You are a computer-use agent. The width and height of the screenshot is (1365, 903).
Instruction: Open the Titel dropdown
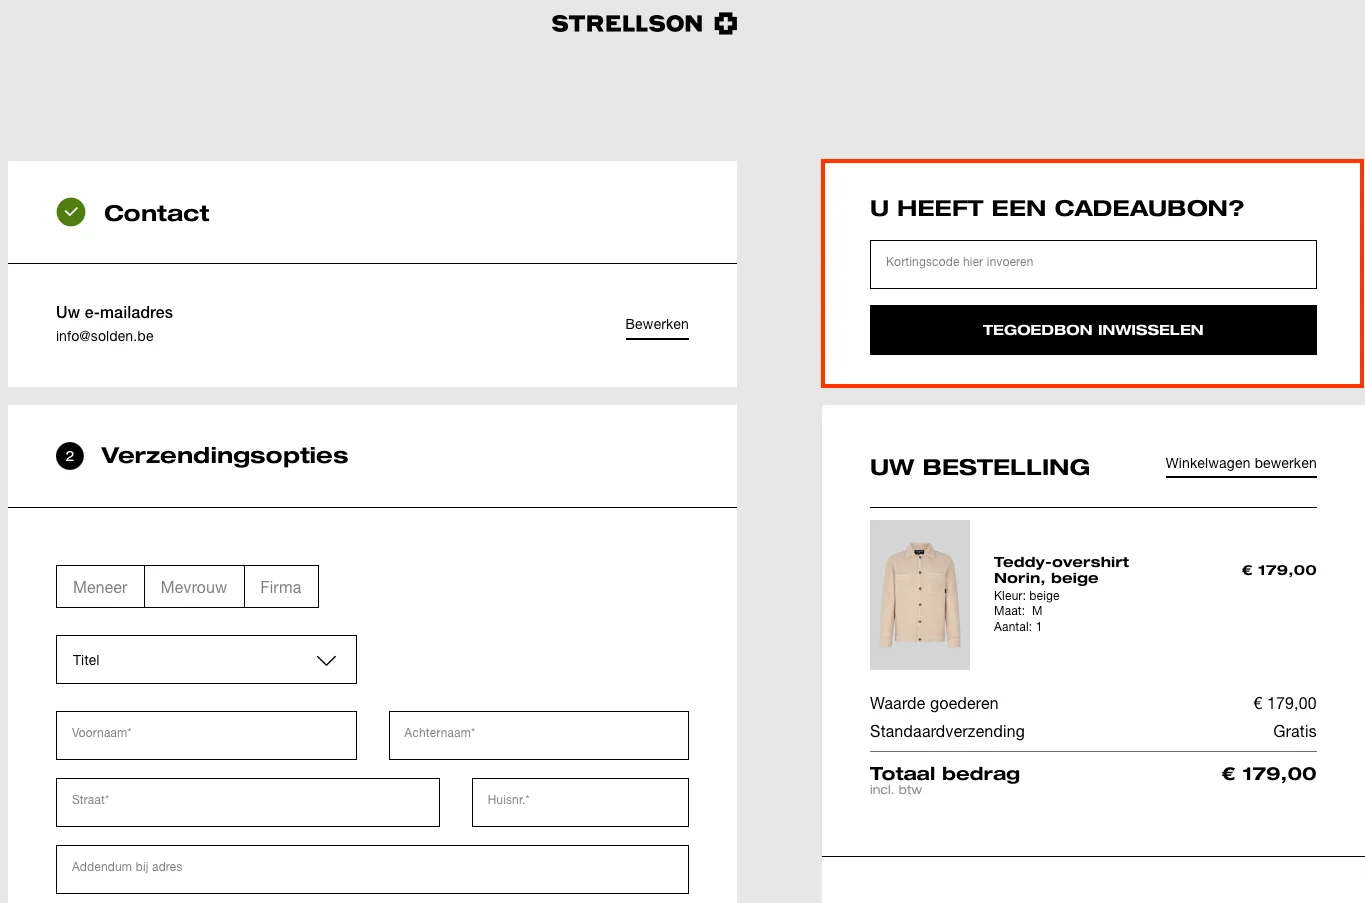coord(206,659)
